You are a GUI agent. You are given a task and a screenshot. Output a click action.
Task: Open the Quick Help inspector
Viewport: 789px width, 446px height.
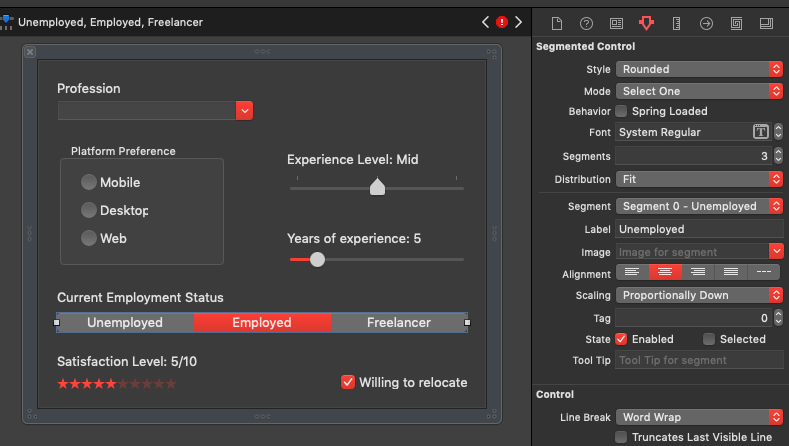click(586, 22)
